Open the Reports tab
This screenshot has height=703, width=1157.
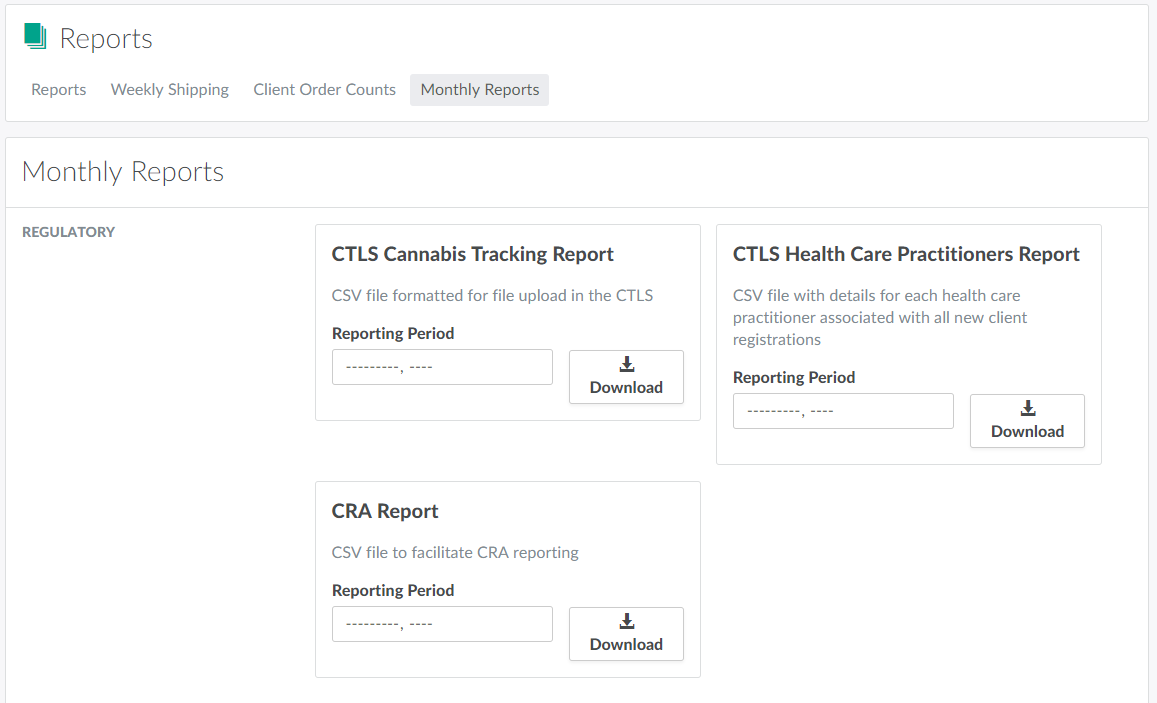(59, 90)
